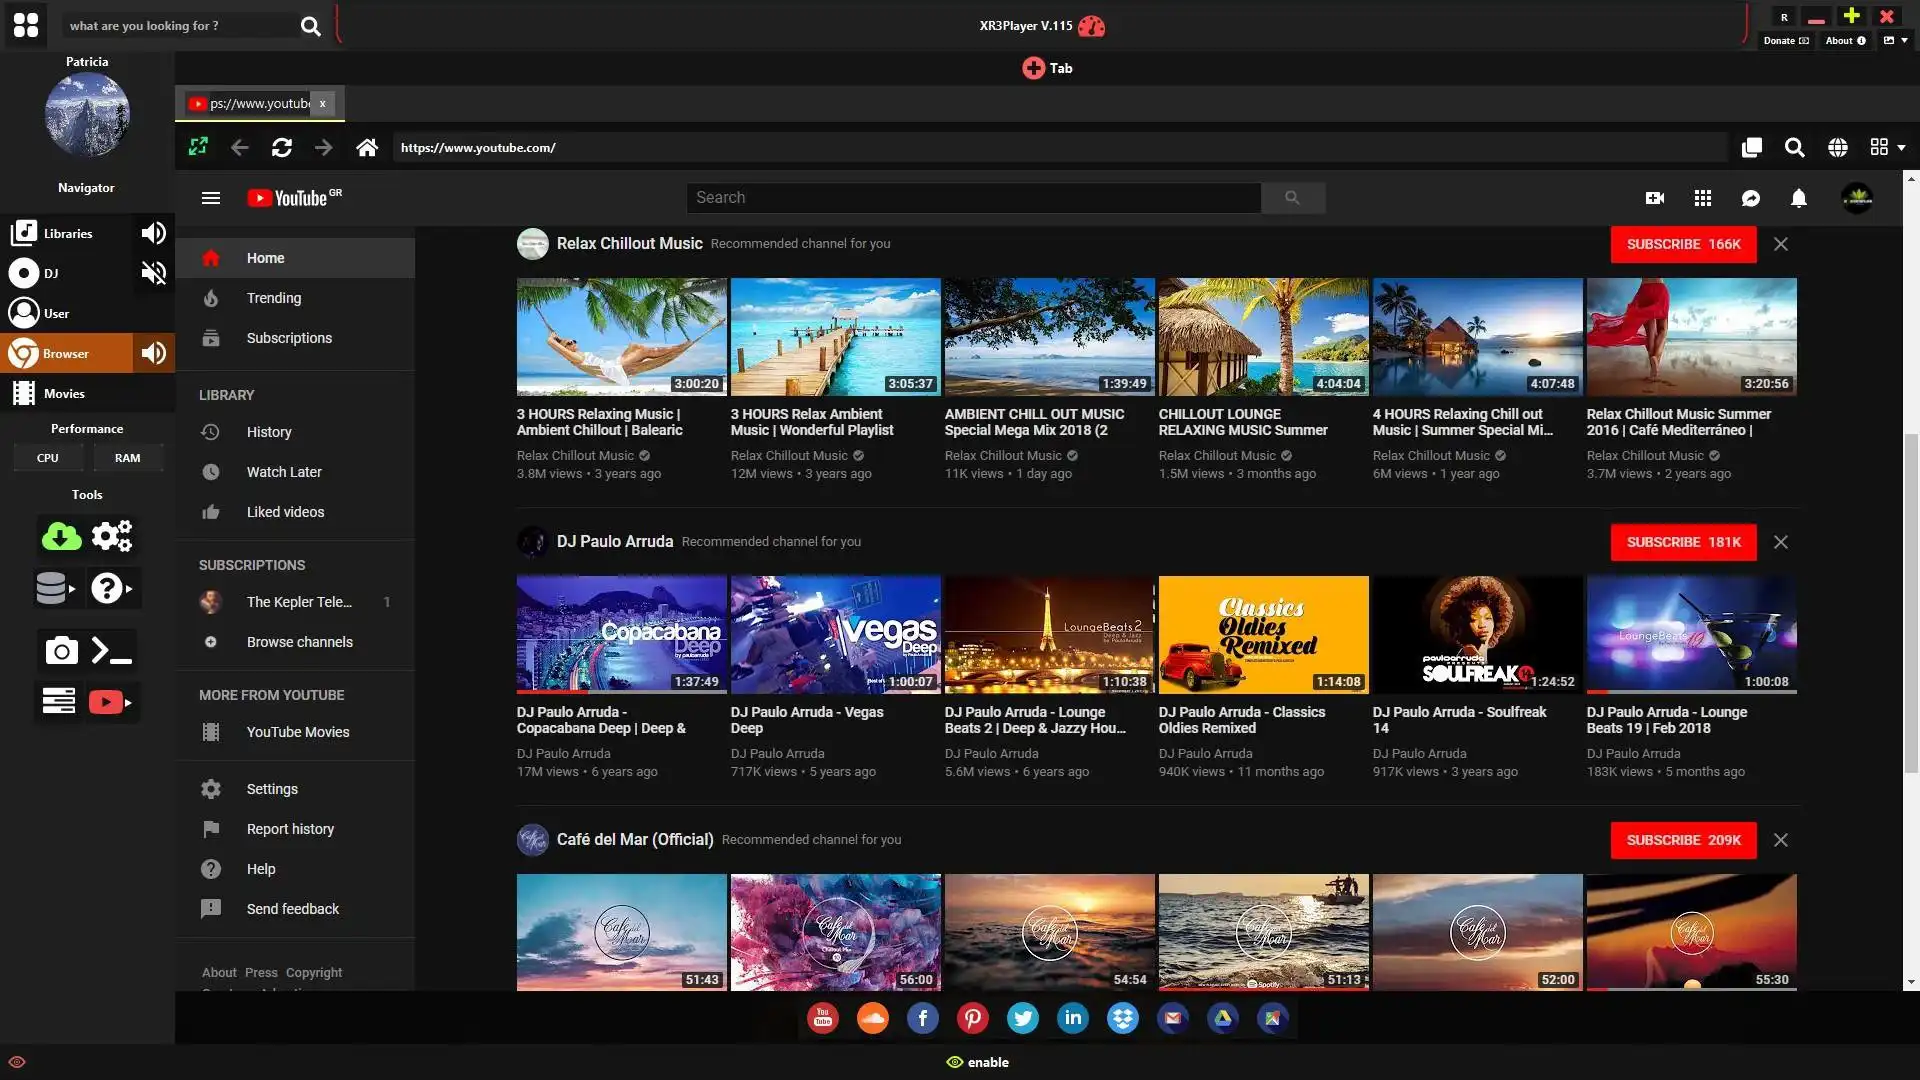The height and width of the screenshot is (1080, 1920).
Task: Open YouTube hamburger guide menu
Action: click(x=210, y=198)
